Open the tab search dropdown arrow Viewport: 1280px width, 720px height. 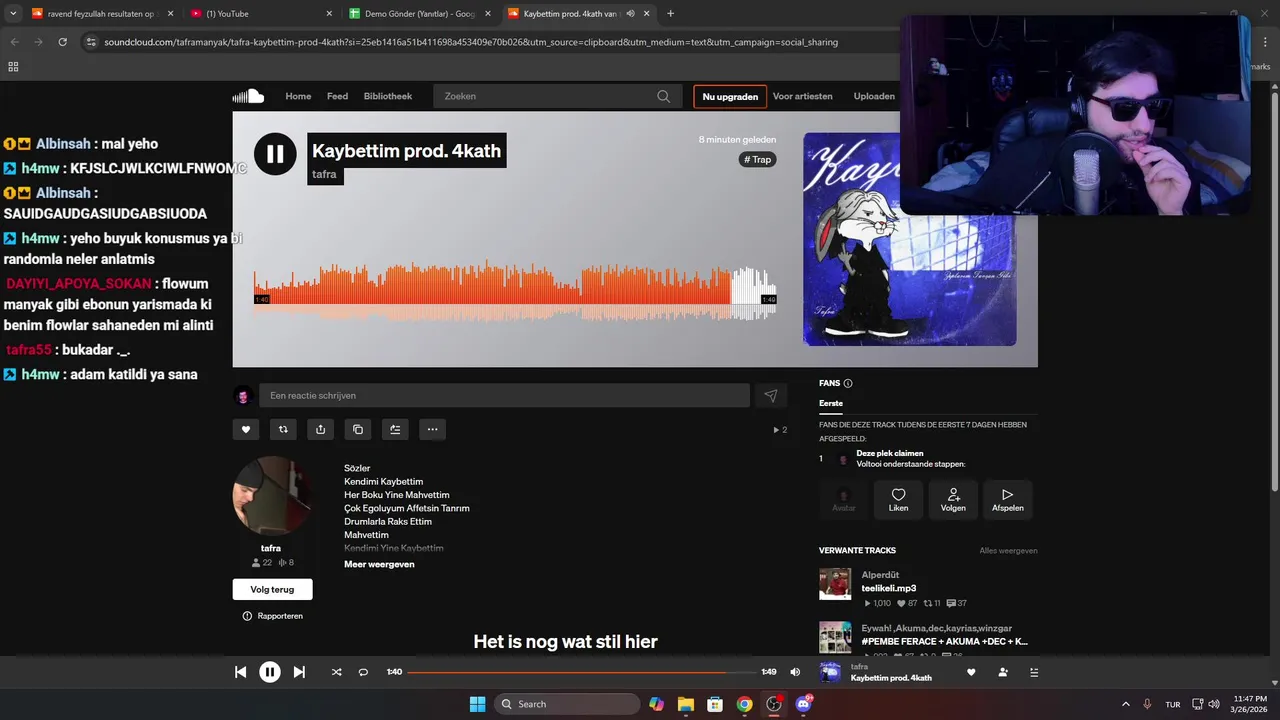pyautogui.click(x=13, y=13)
